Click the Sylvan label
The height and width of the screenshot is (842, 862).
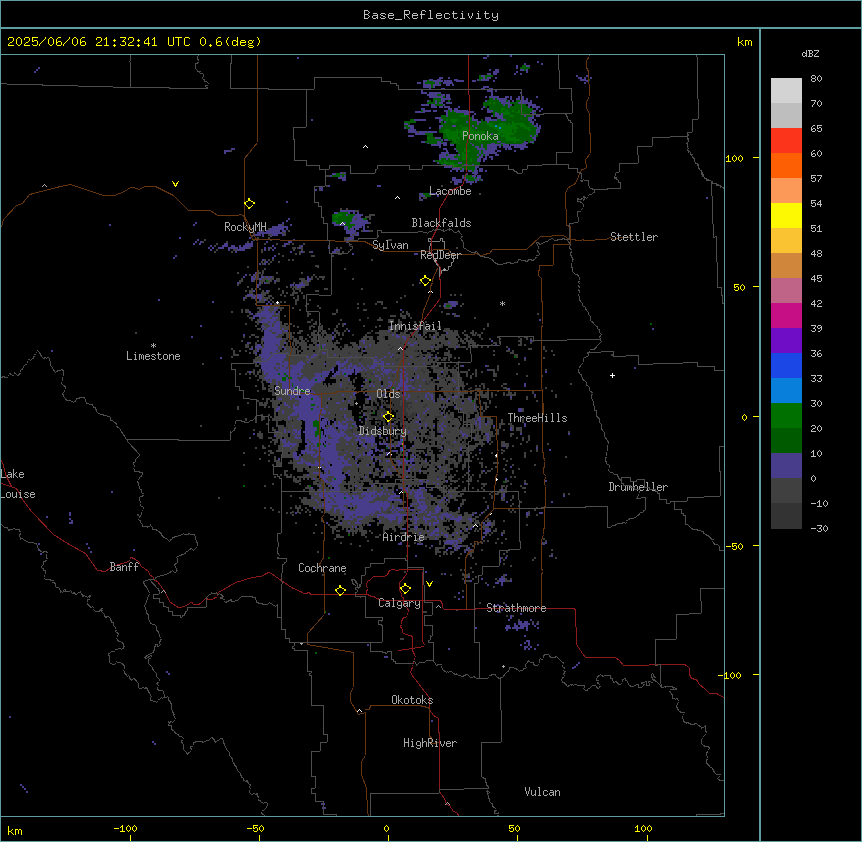coord(390,245)
